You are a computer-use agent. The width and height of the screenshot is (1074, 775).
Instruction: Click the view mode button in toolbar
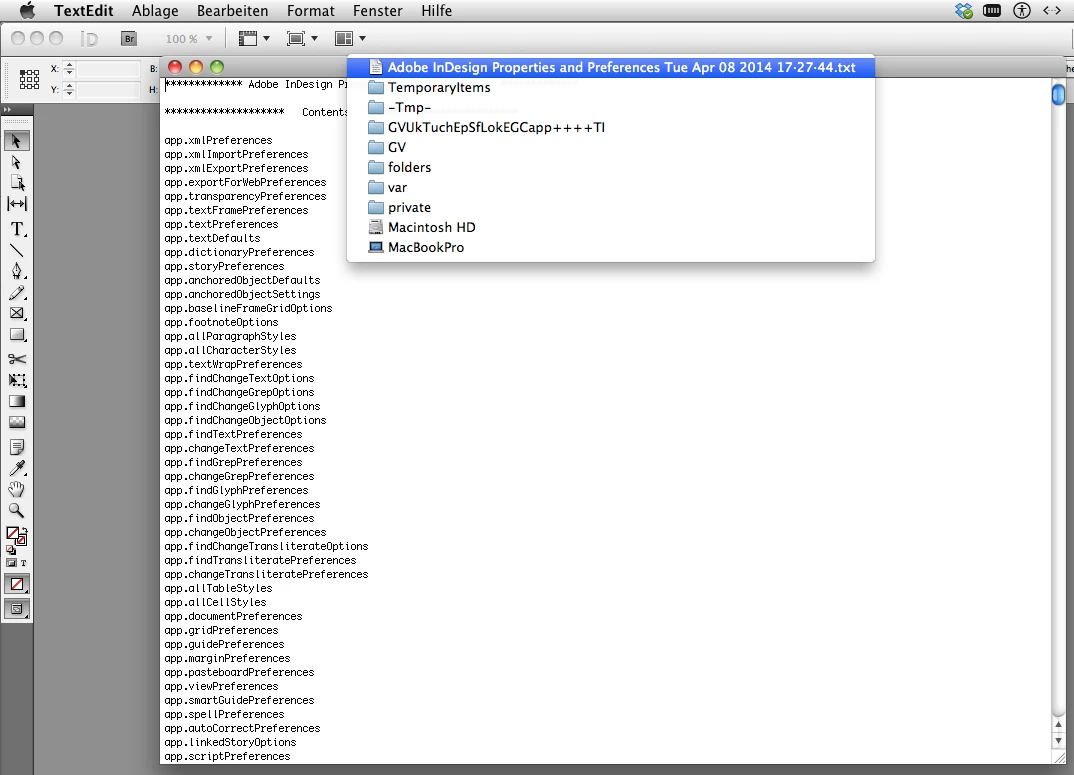[16, 608]
